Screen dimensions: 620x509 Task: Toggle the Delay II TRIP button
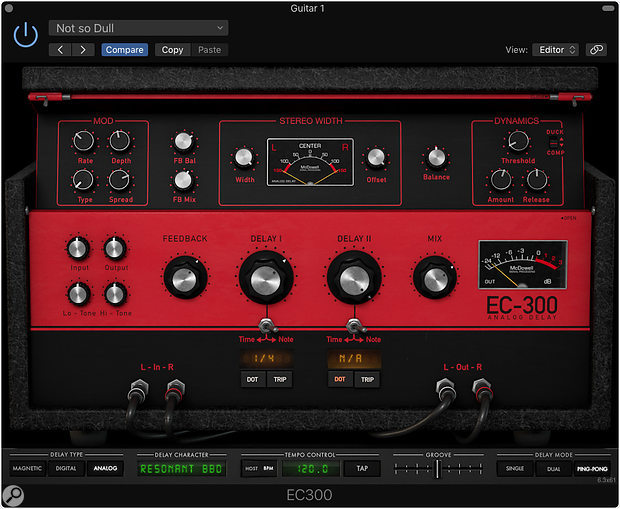(x=367, y=380)
